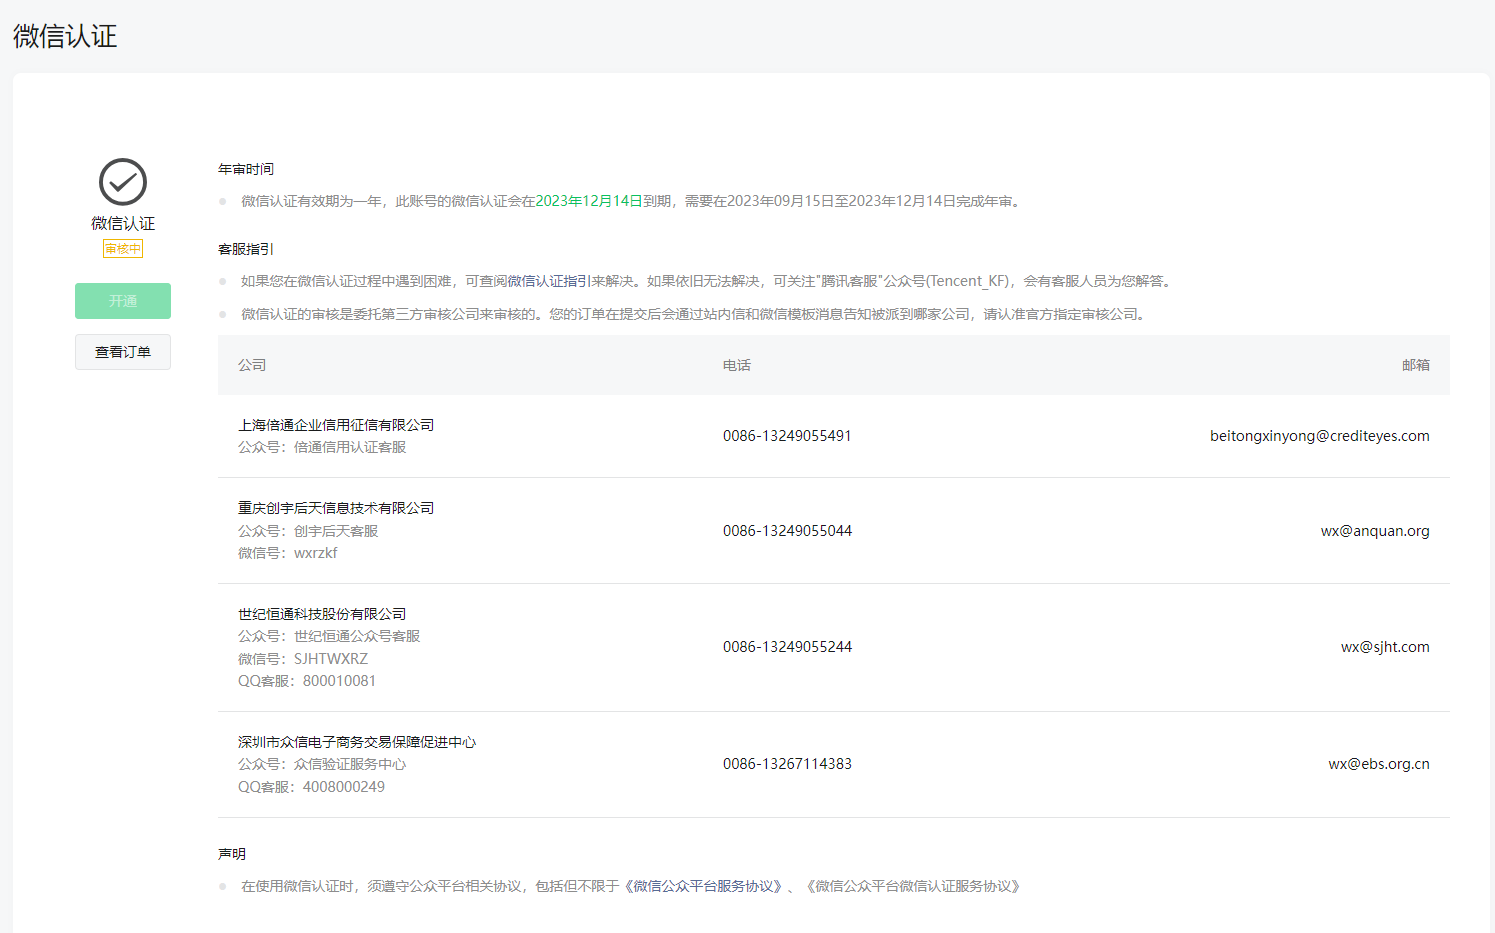Click the 电话 column header

(737, 365)
